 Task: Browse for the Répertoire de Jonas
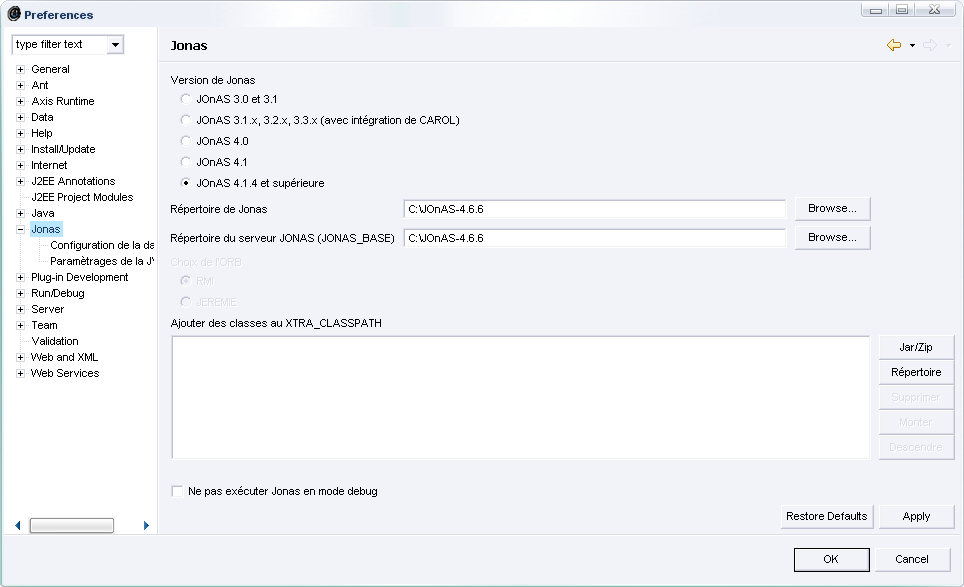click(x=832, y=208)
